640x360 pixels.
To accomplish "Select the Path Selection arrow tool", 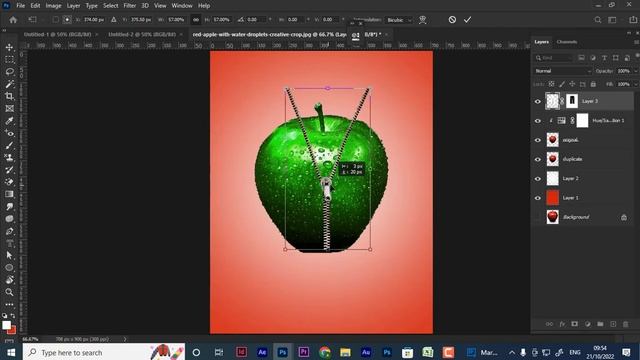I will point(9,256).
